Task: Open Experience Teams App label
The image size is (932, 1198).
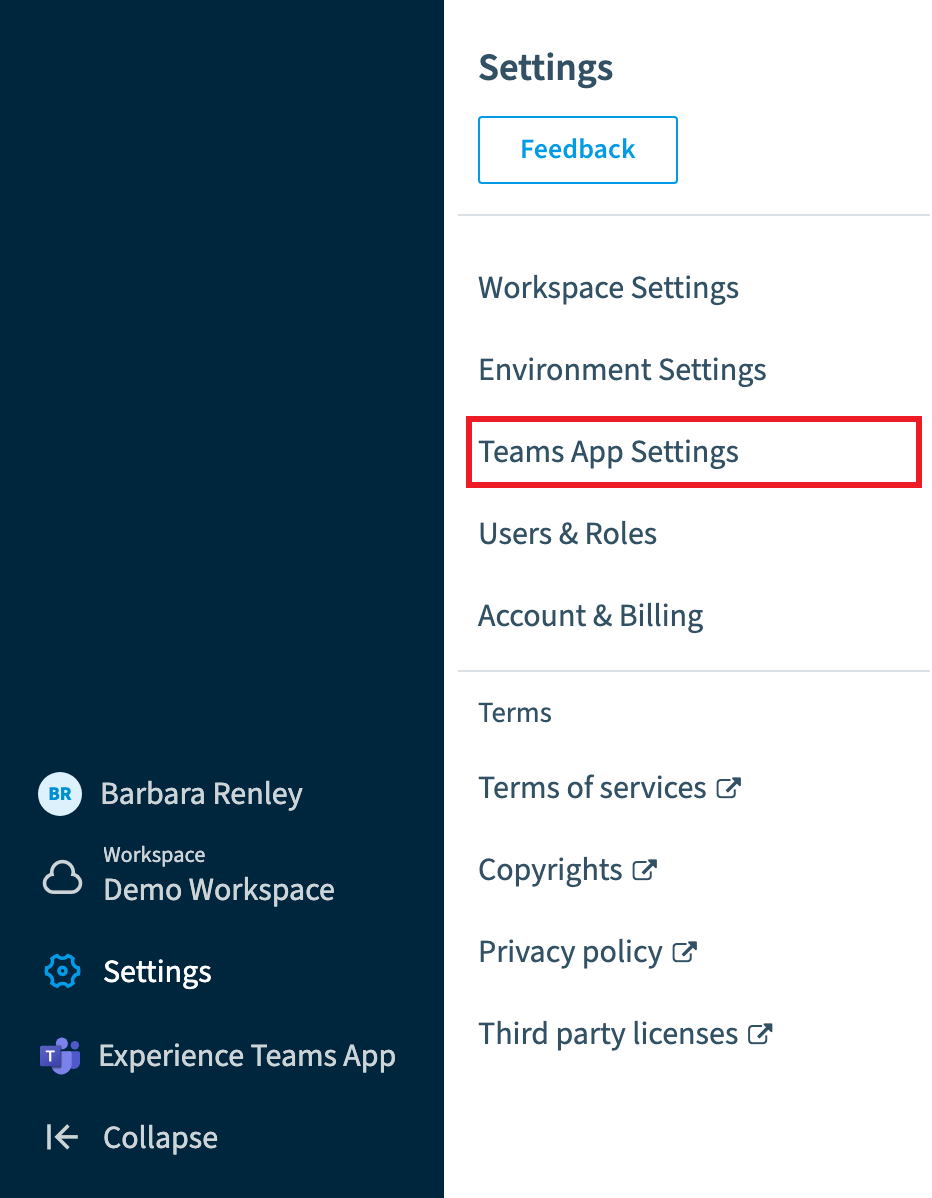Action: coord(247,1056)
